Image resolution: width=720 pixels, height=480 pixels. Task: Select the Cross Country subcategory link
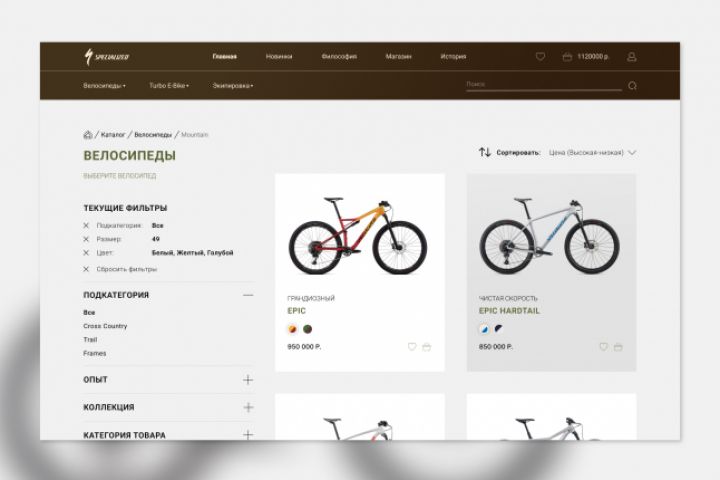[105, 326]
